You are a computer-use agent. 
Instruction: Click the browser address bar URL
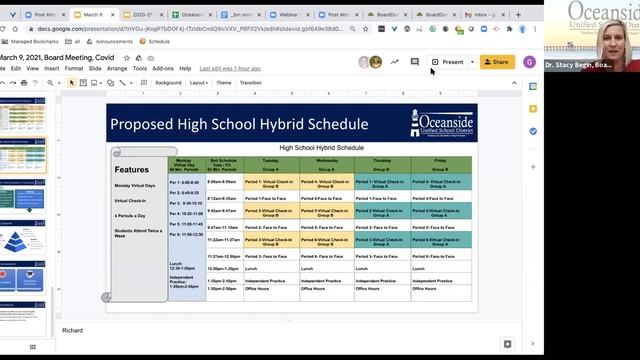pos(190,29)
